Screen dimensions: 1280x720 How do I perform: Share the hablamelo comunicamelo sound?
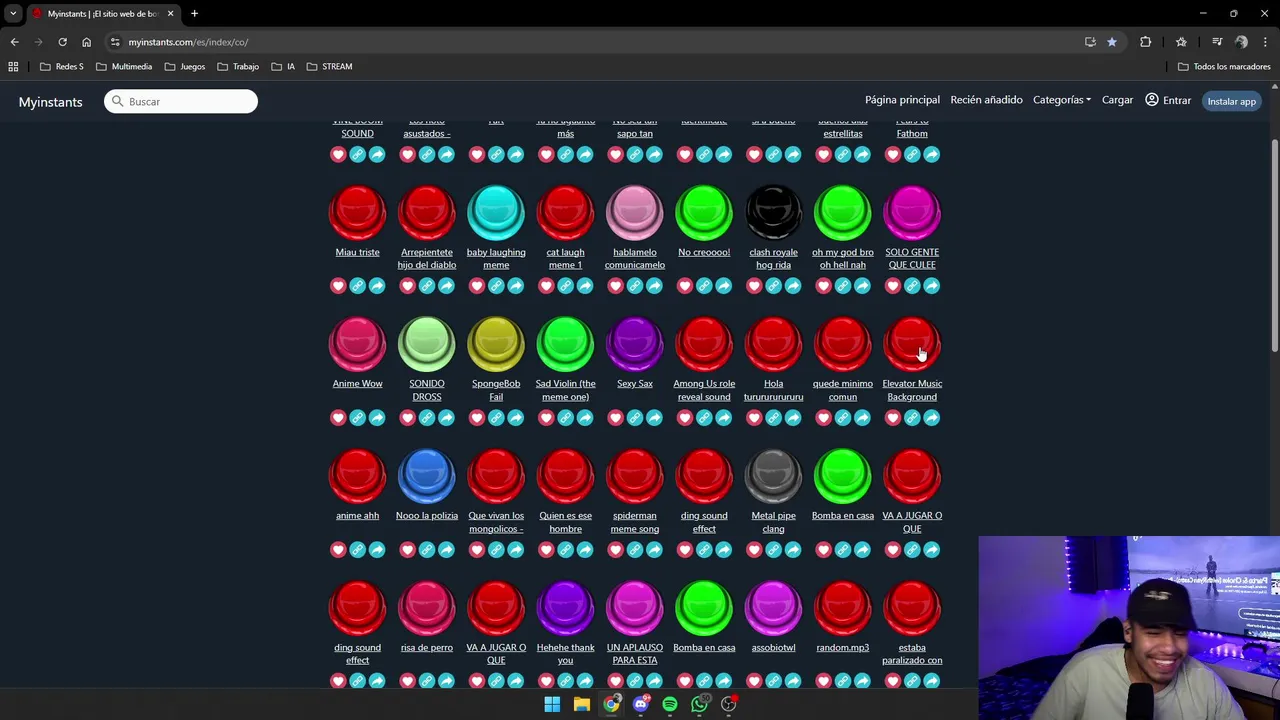(x=654, y=286)
